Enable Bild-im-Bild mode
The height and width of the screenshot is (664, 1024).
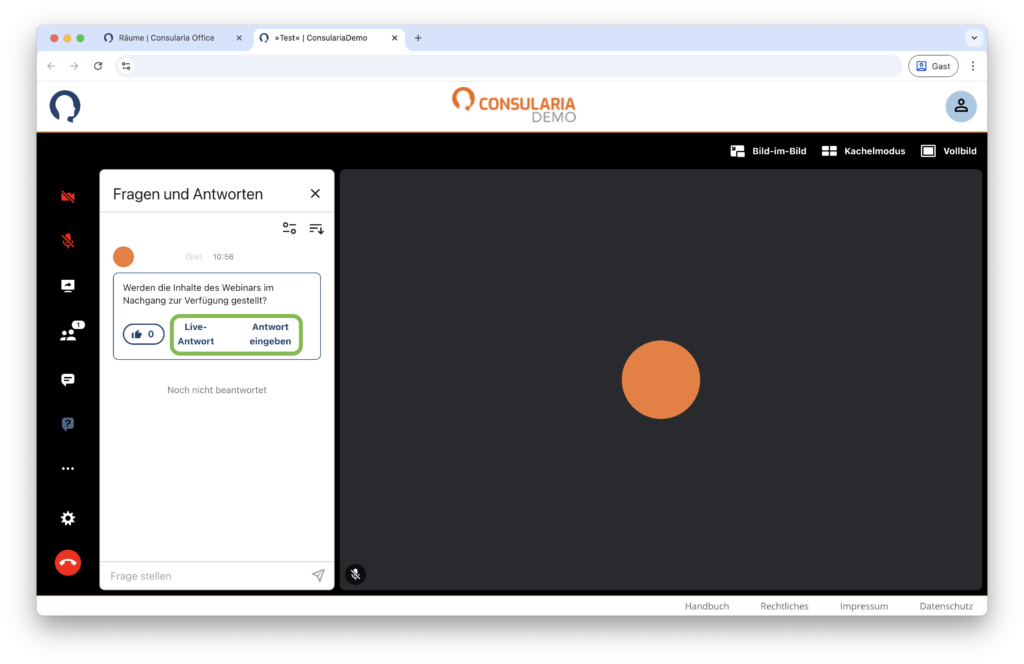[768, 151]
